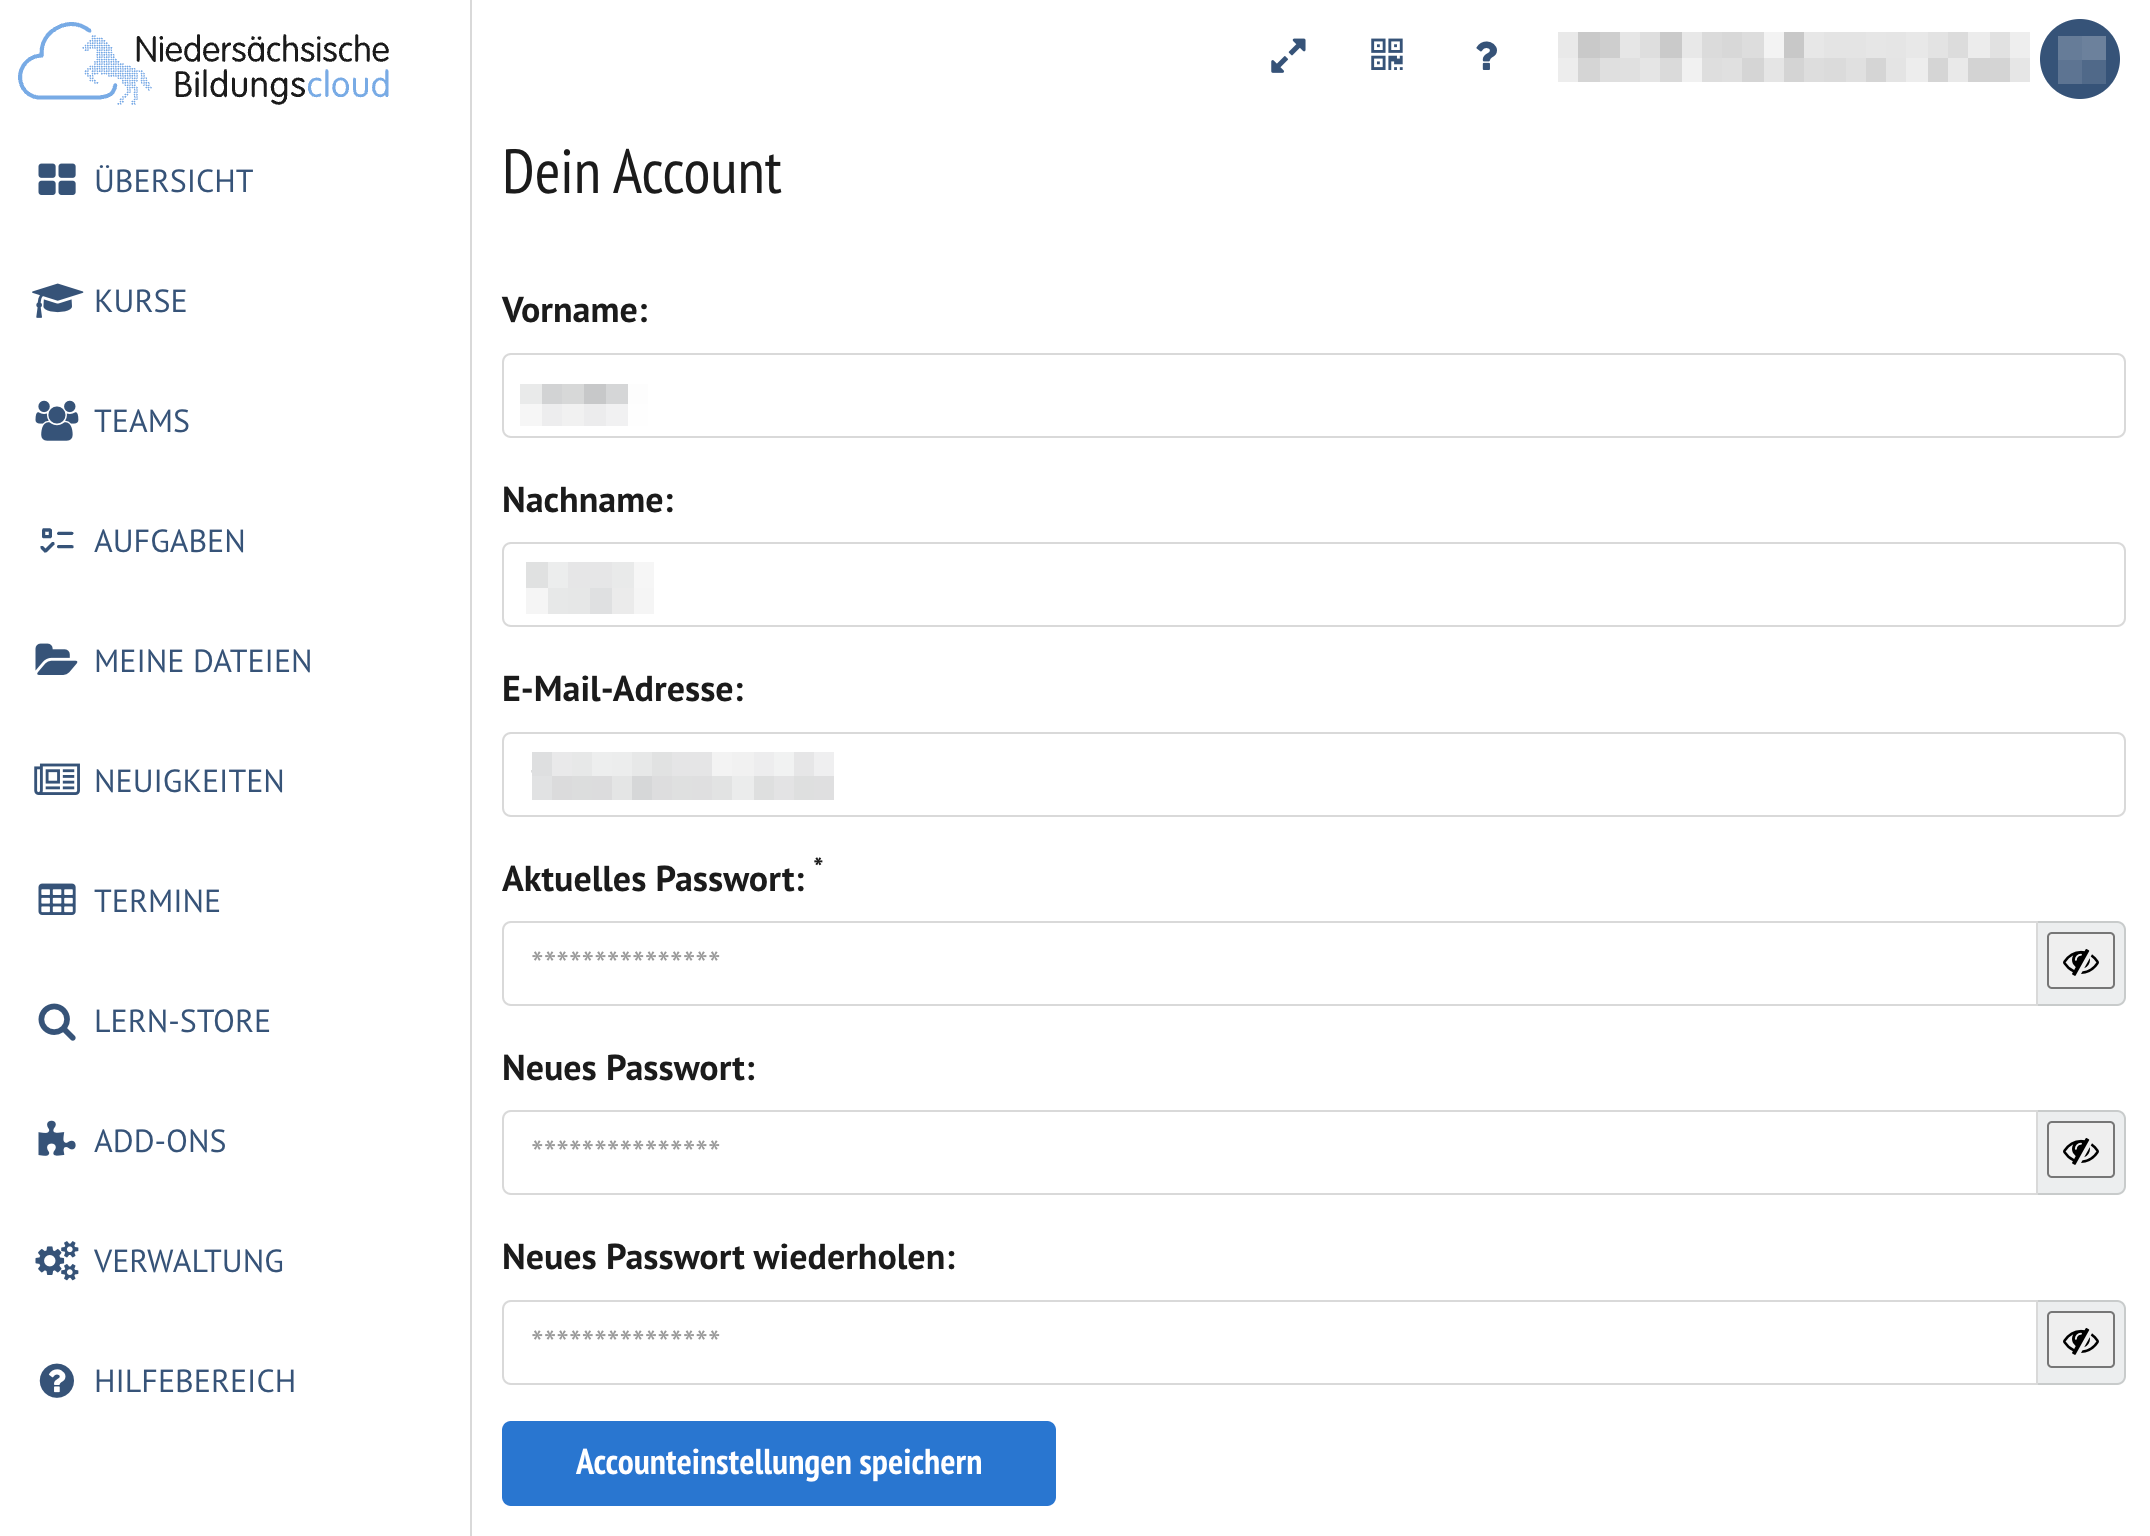This screenshot has width=2150, height=1536.
Task: Go to Add-ons puzzle piece entry
Action: (130, 1141)
